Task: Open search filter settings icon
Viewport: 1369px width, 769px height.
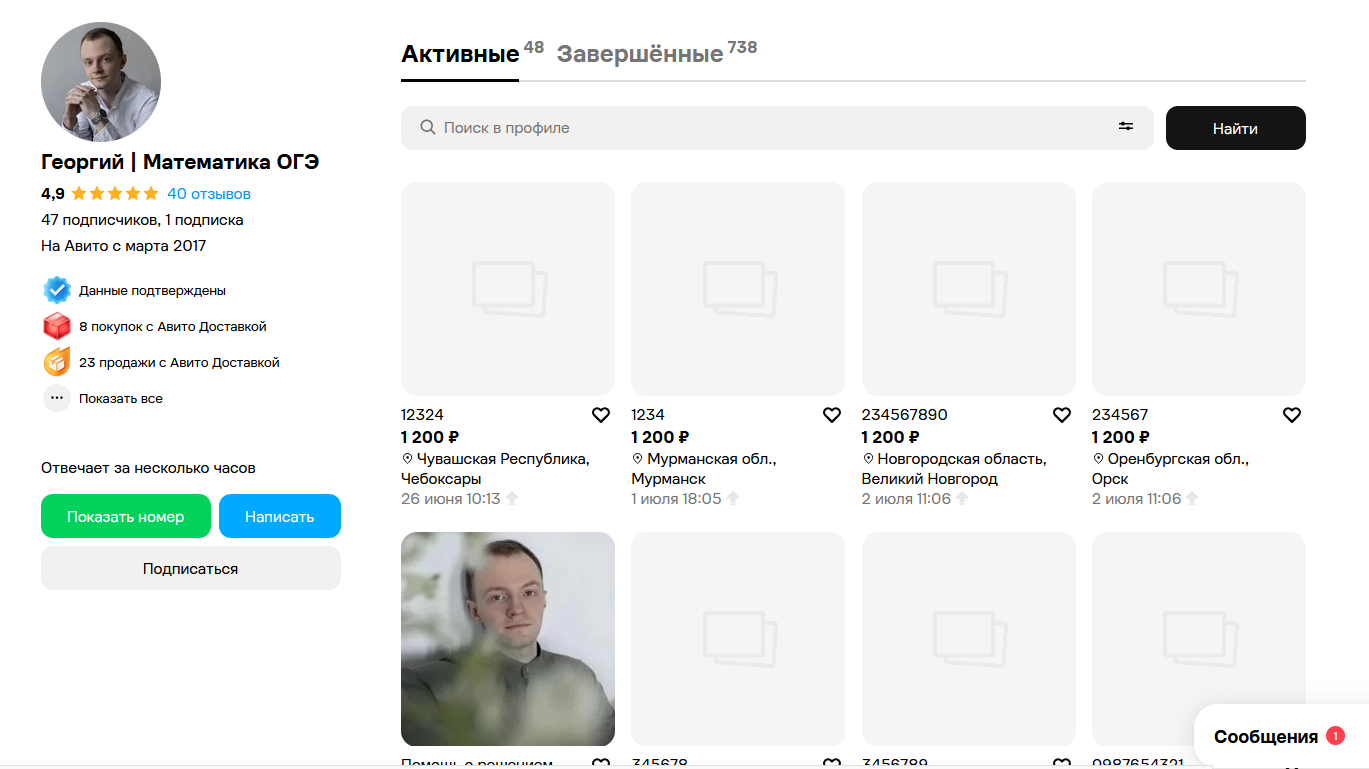Action: click(x=1126, y=127)
